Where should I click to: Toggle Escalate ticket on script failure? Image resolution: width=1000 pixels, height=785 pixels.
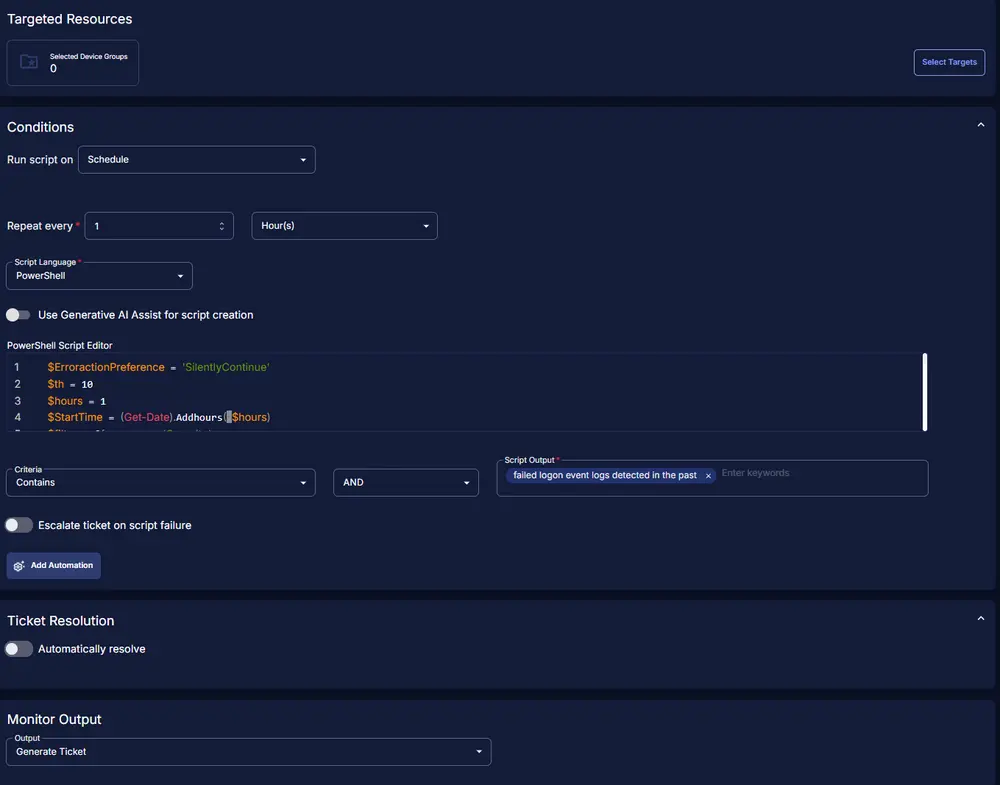coord(18,525)
